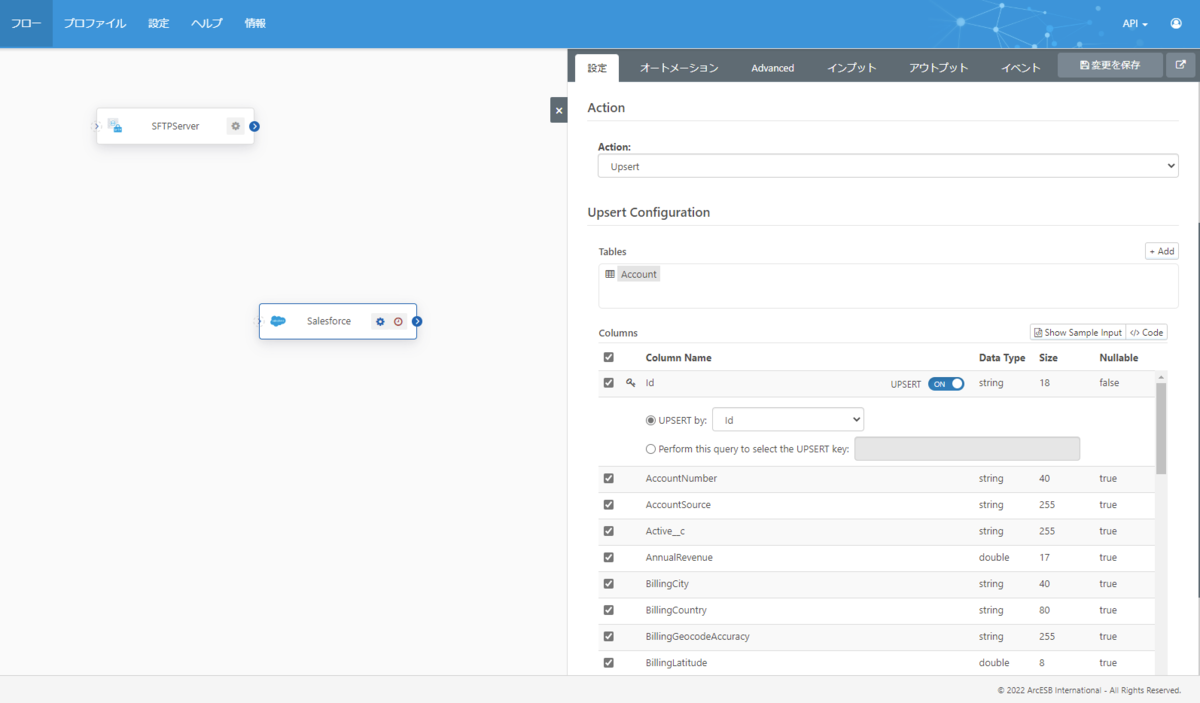Open the user account icon
Viewport: 1200px width, 703px height.
pyautogui.click(x=1176, y=23)
